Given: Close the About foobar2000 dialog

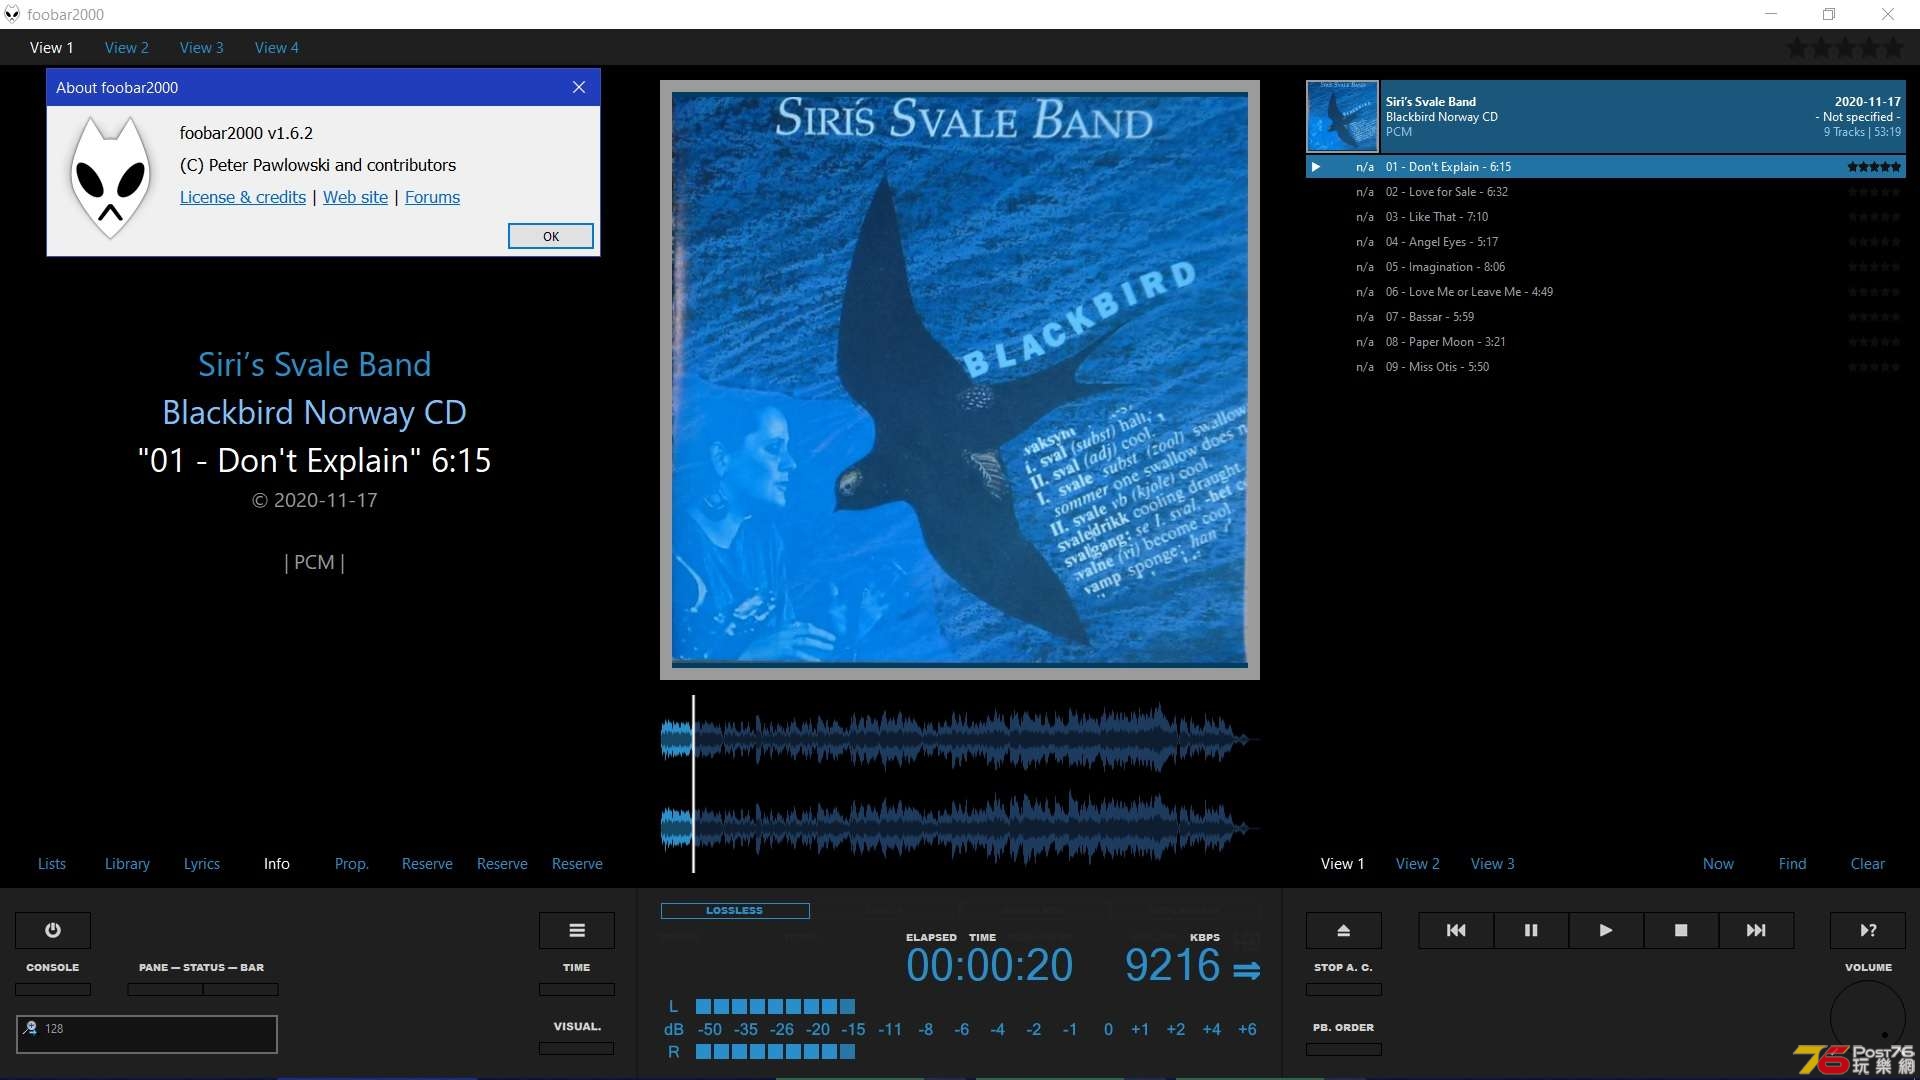Looking at the screenshot, I should tap(579, 87).
